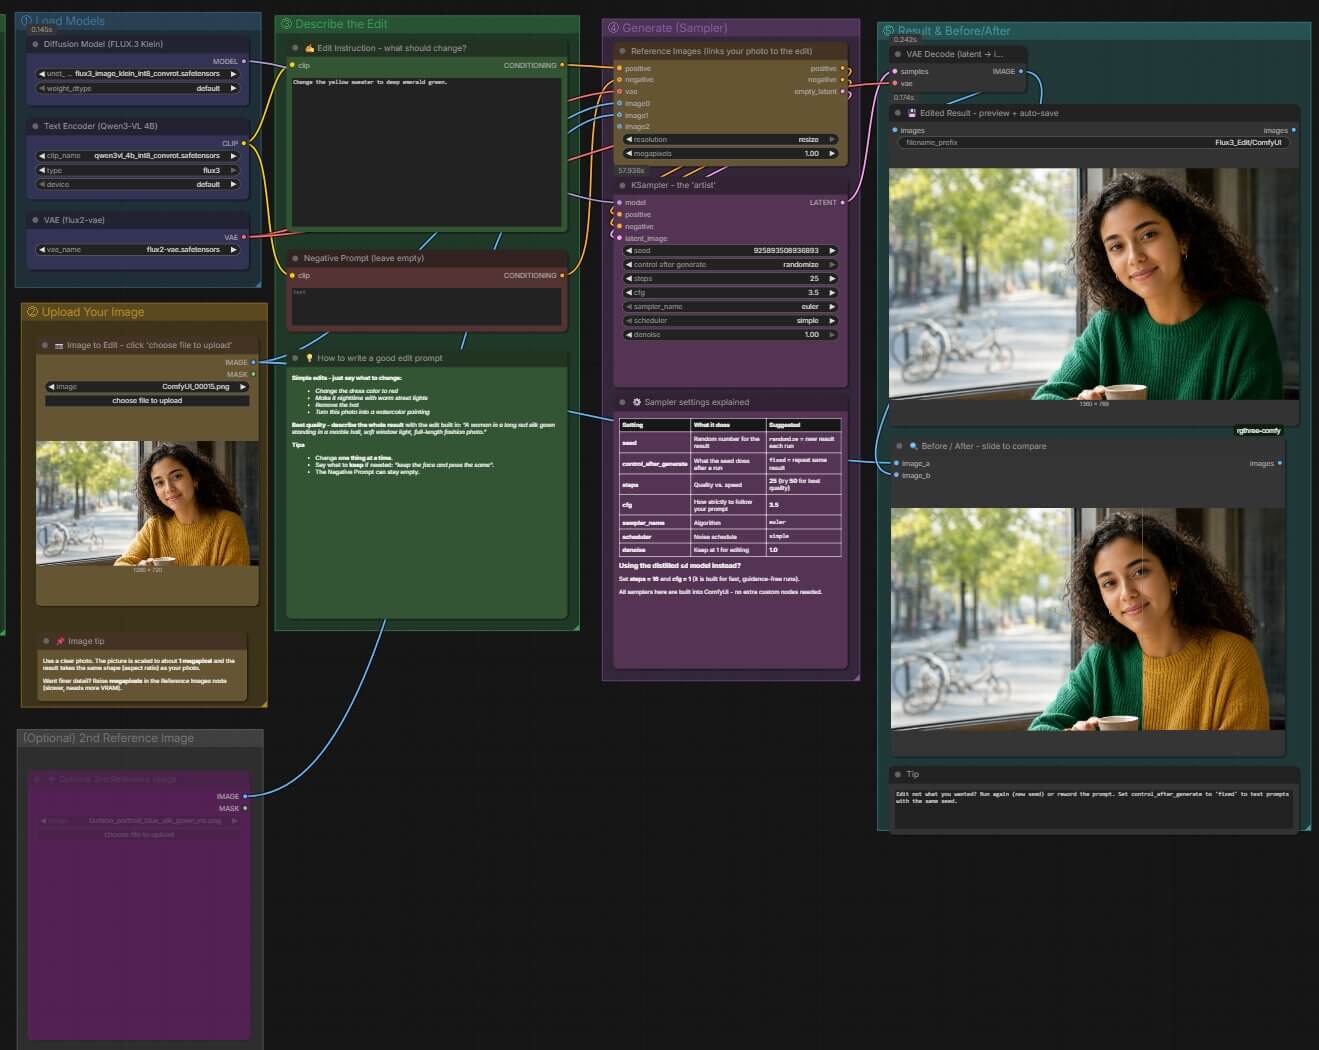Collapse the Edited Result node via its dot

(x=898, y=113)
